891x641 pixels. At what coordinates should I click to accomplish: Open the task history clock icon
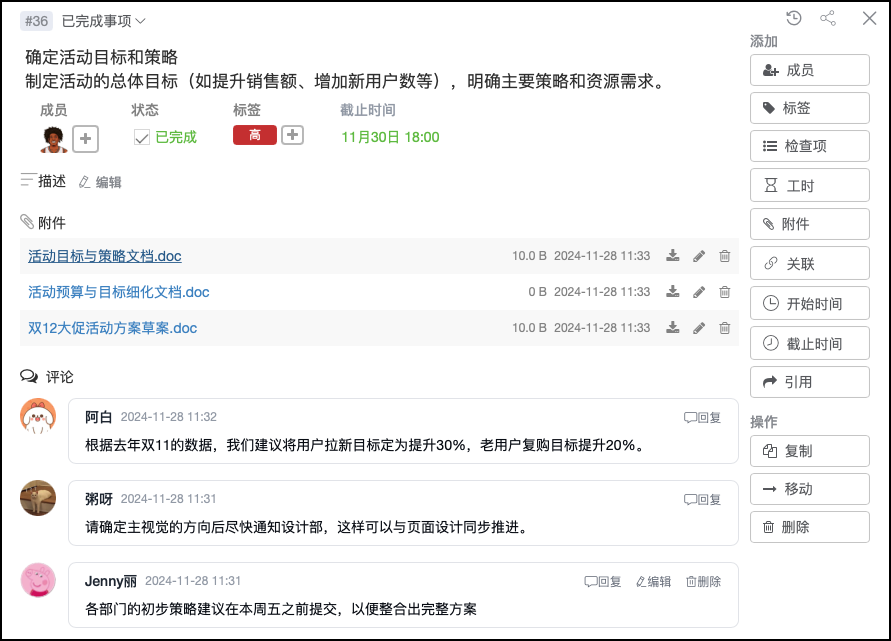[794, 18]
